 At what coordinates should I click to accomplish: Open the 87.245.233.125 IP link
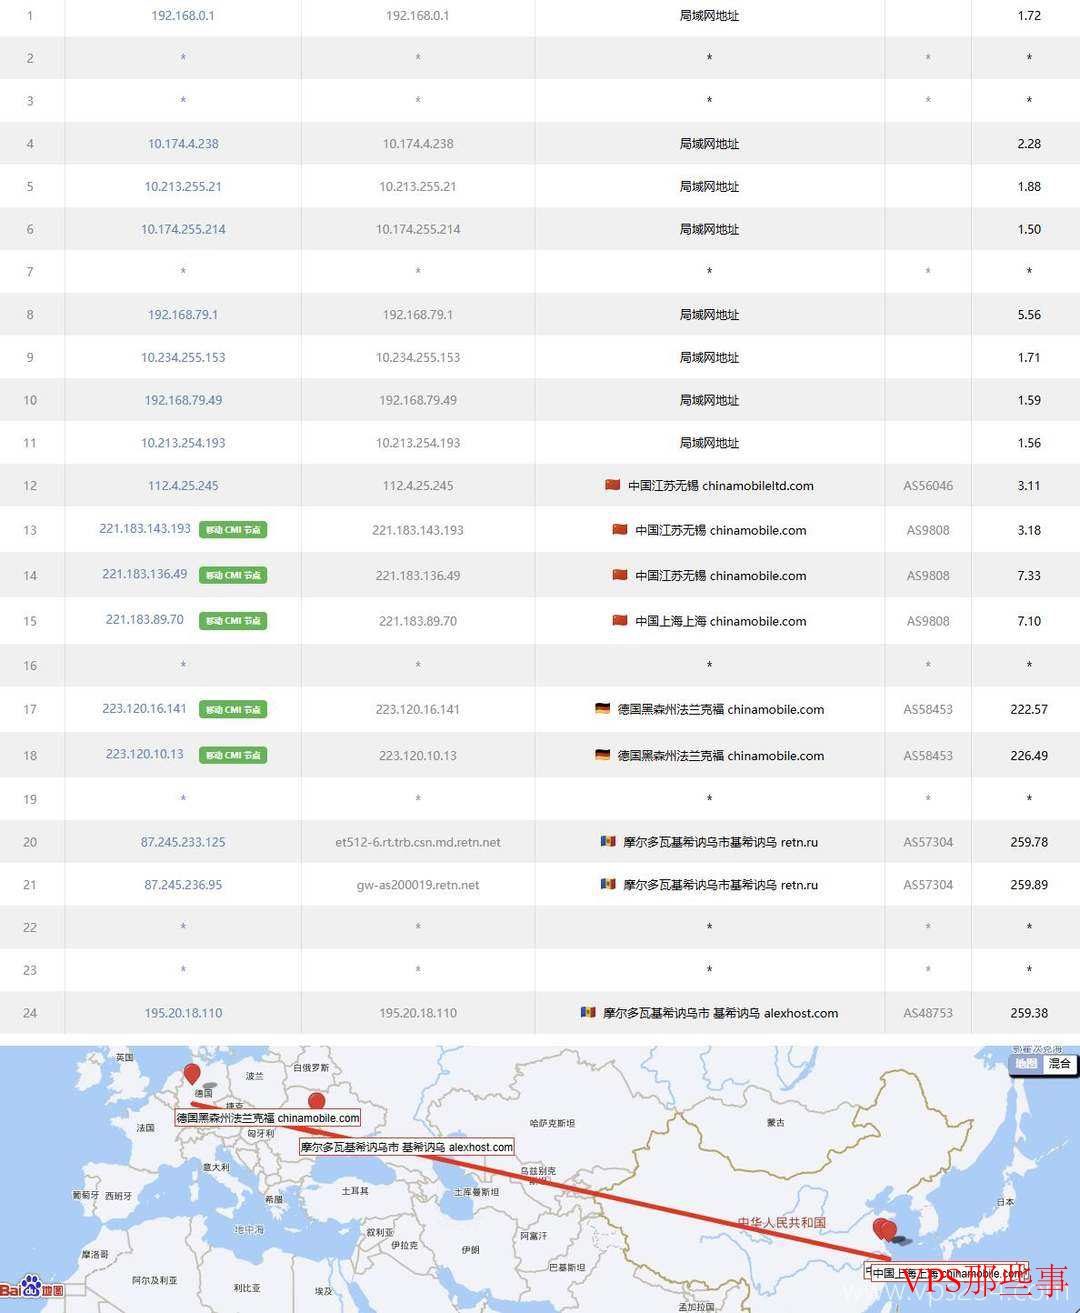(183, 842)
